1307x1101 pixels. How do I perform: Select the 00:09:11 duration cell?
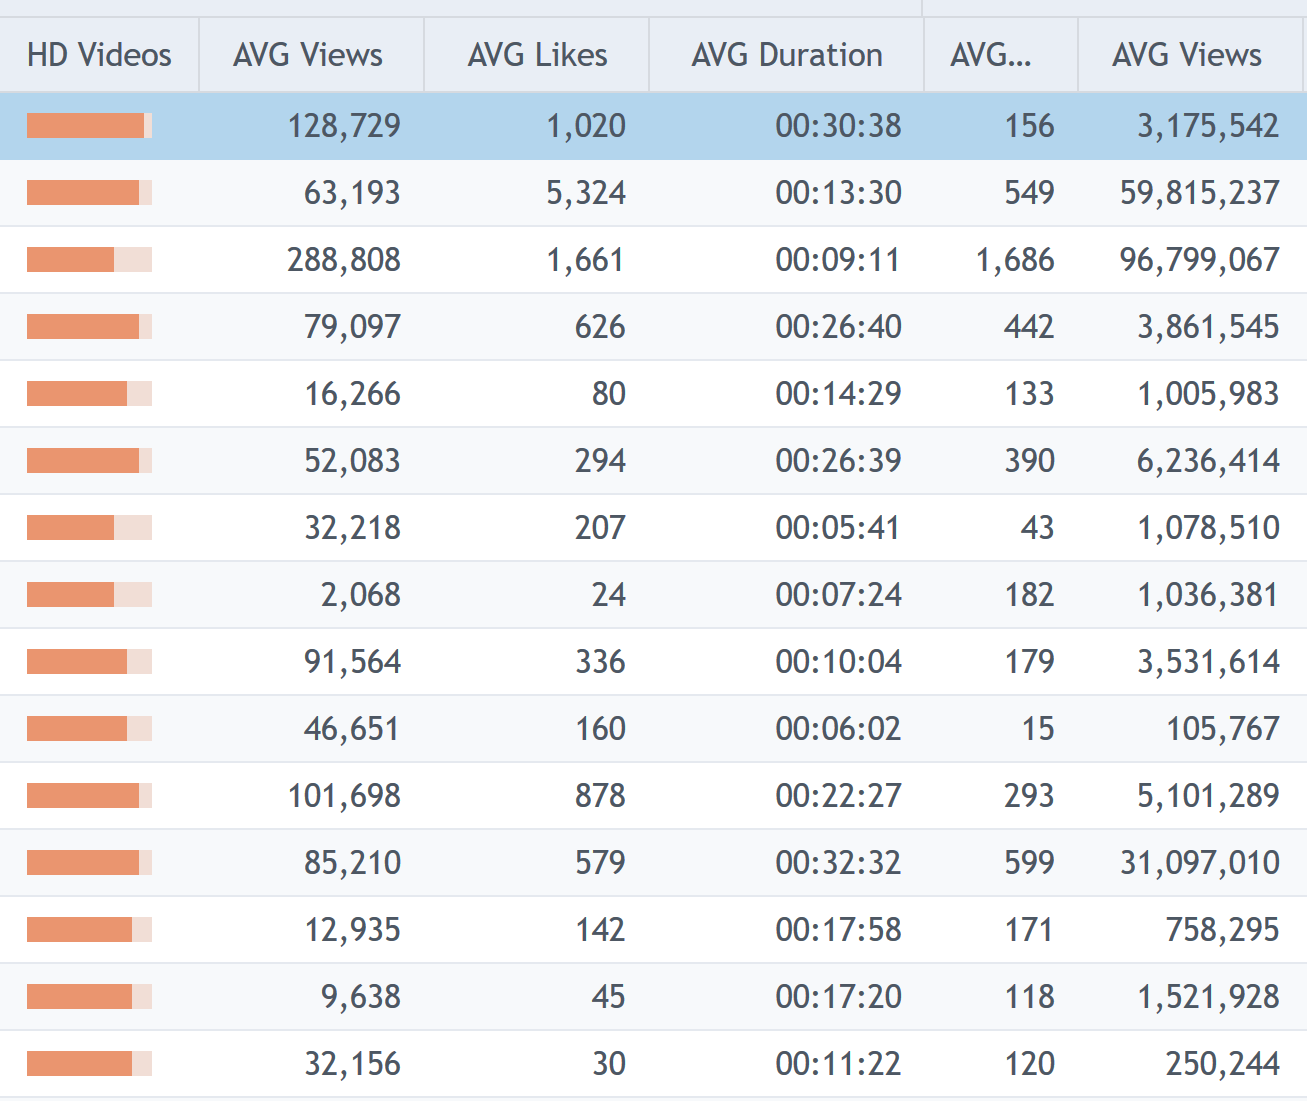coord(838,260)
